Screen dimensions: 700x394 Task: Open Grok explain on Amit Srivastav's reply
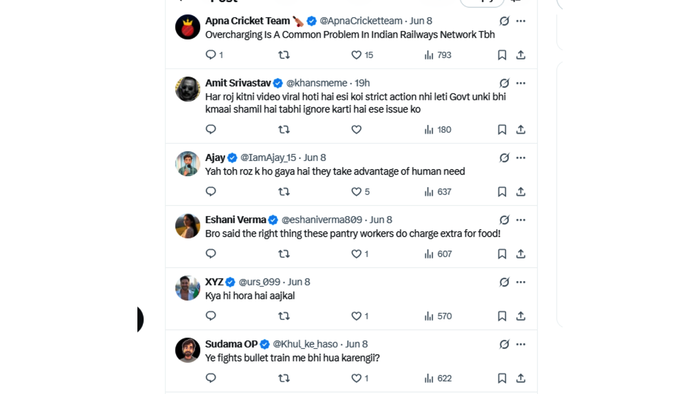[x=504, y=83]
